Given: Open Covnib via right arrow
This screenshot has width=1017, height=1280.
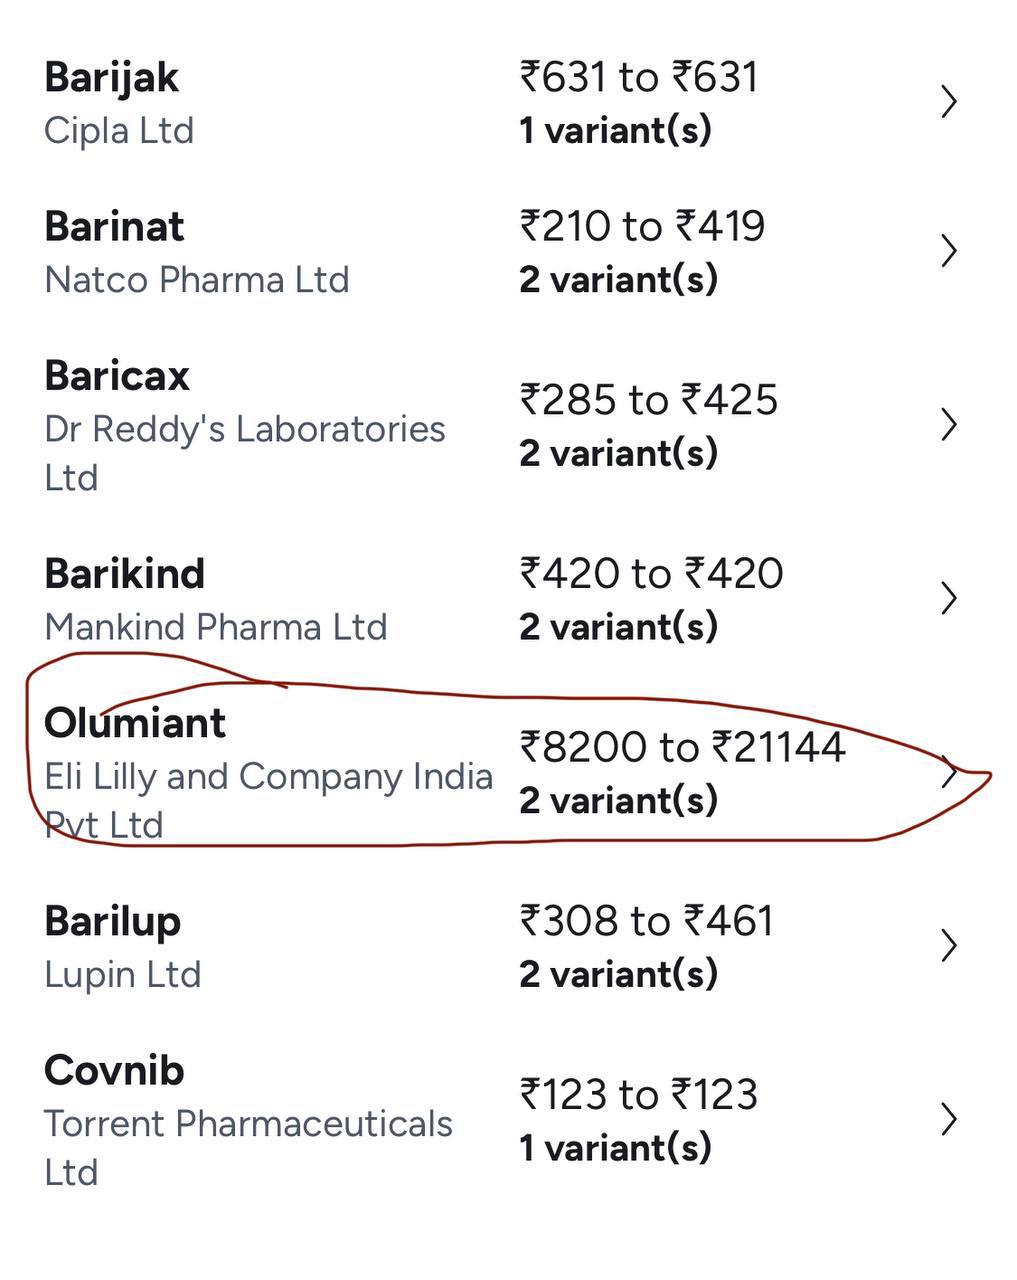Looking at the screenshot, I should point(949,1120).
